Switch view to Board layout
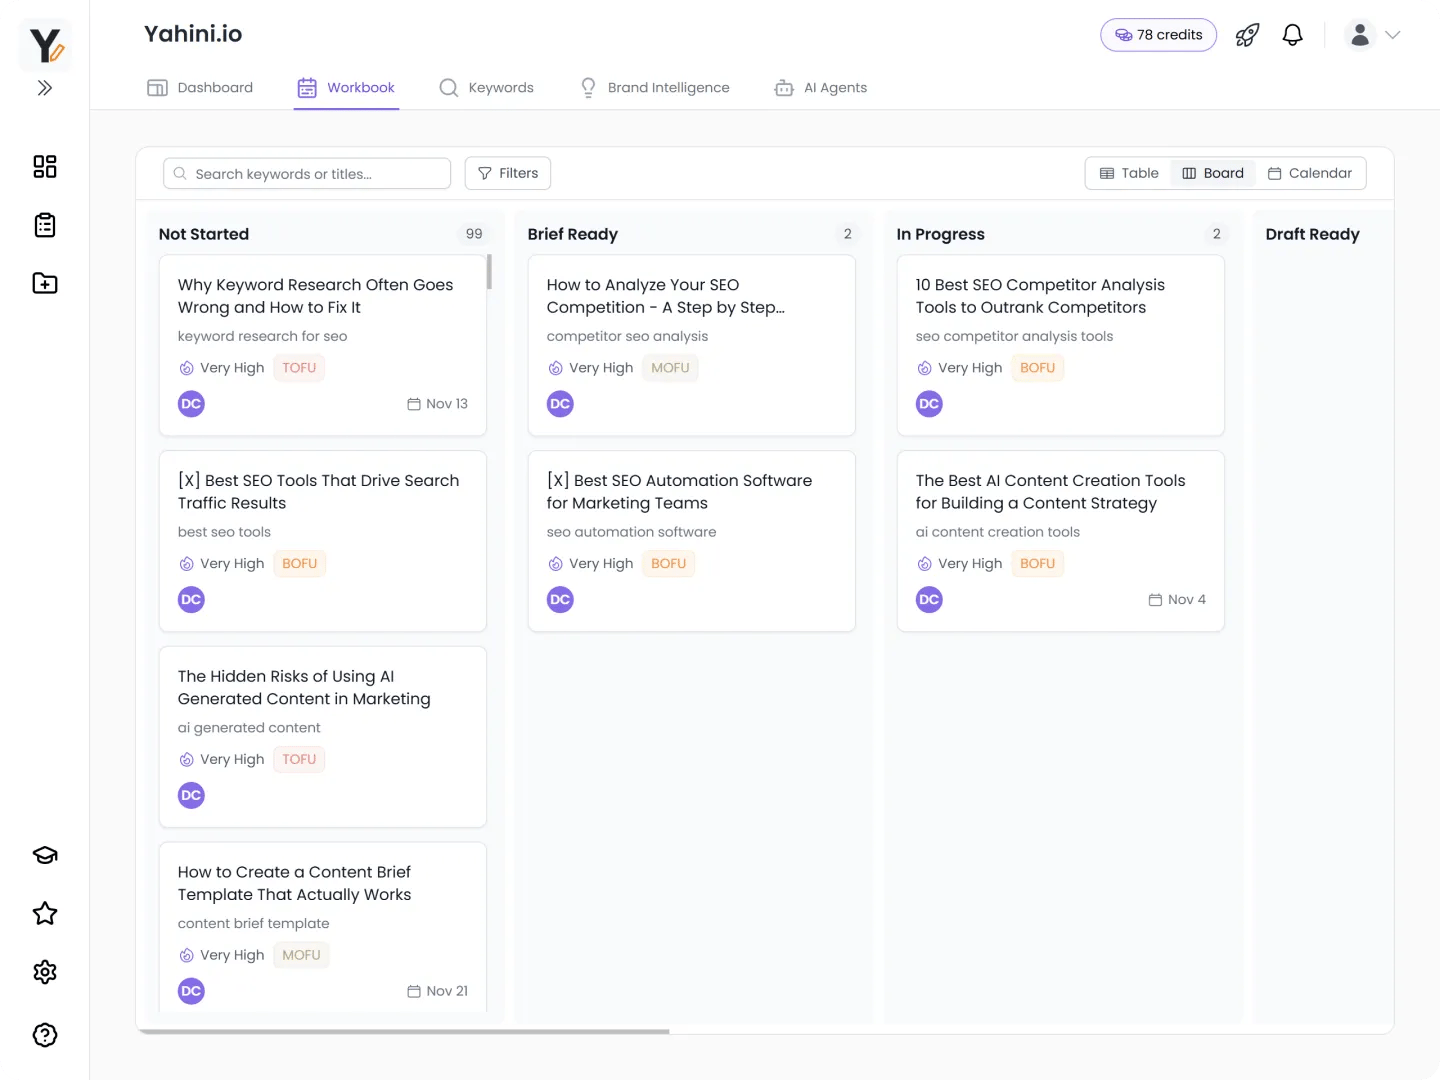Screen dimensions: 1440x1080 [x=1212, y=172]
